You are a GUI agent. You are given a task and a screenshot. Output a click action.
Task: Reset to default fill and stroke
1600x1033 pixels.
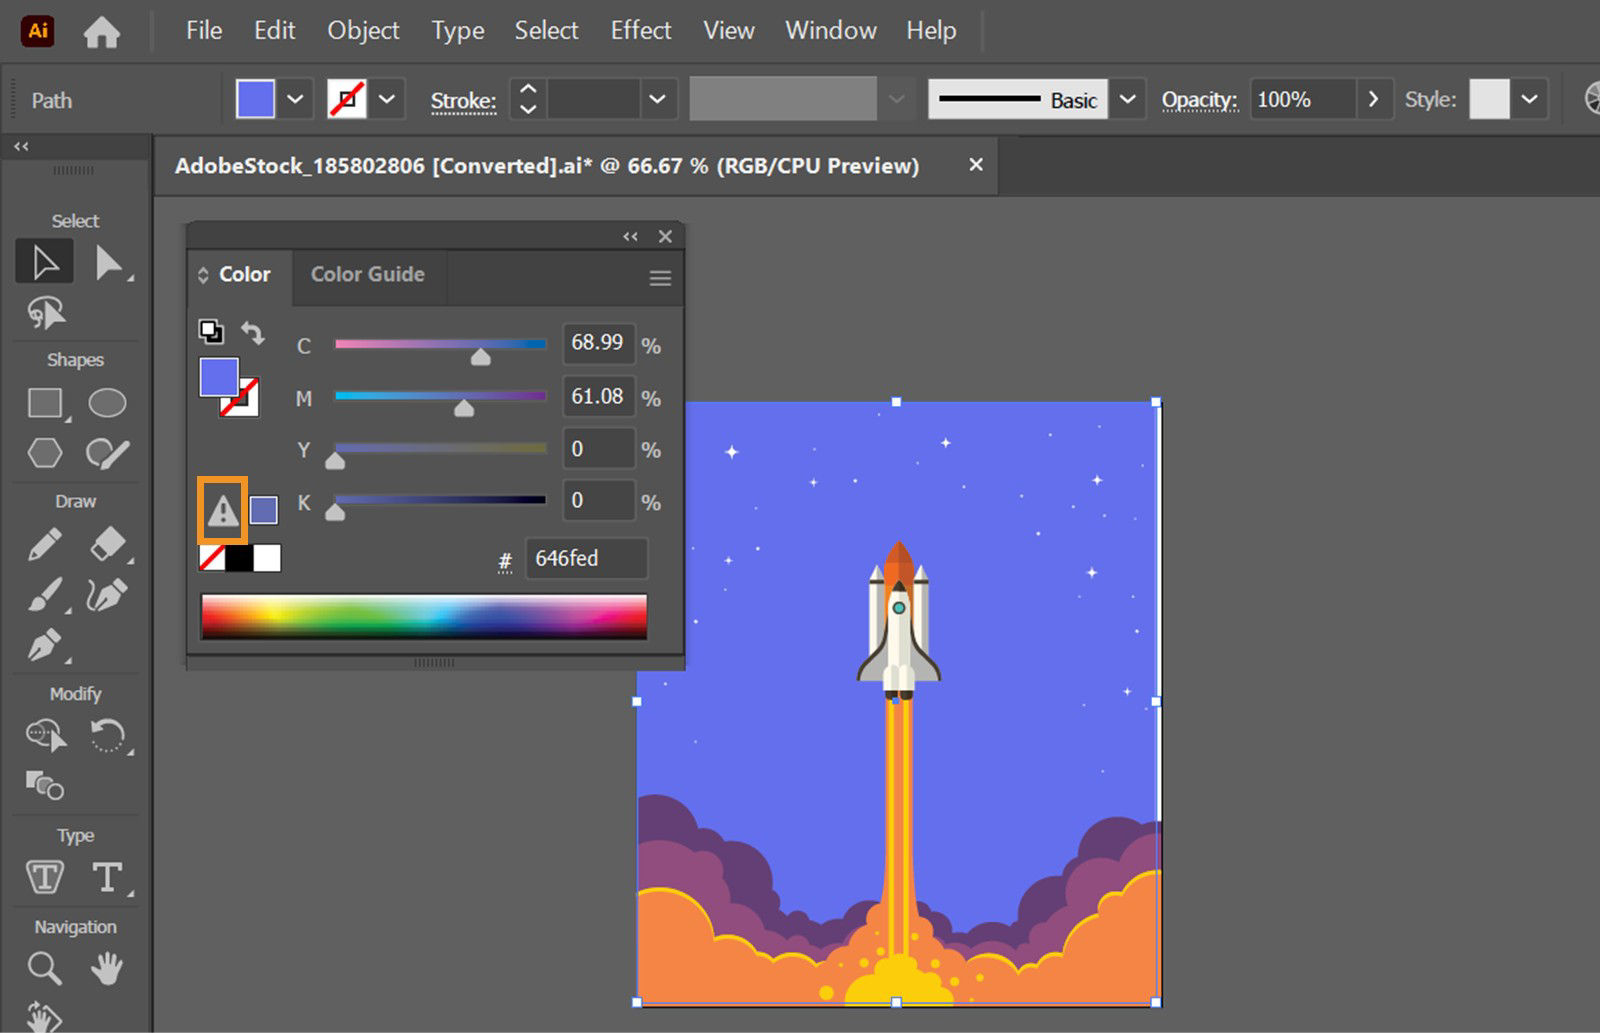pyautogui.click(x=211, y=331)
